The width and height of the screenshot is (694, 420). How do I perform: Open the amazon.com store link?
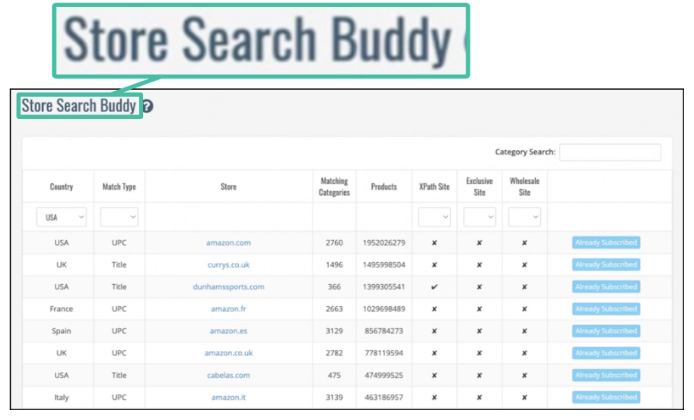[228, 243]
